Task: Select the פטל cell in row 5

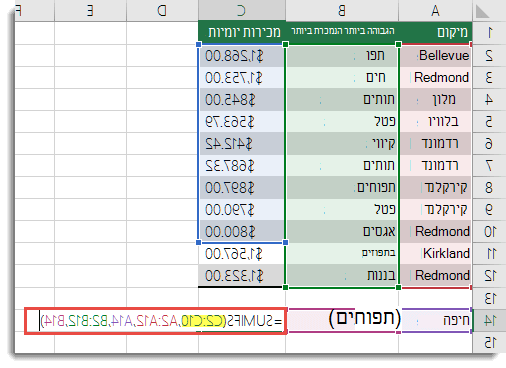Action: [x=342, y=121]
